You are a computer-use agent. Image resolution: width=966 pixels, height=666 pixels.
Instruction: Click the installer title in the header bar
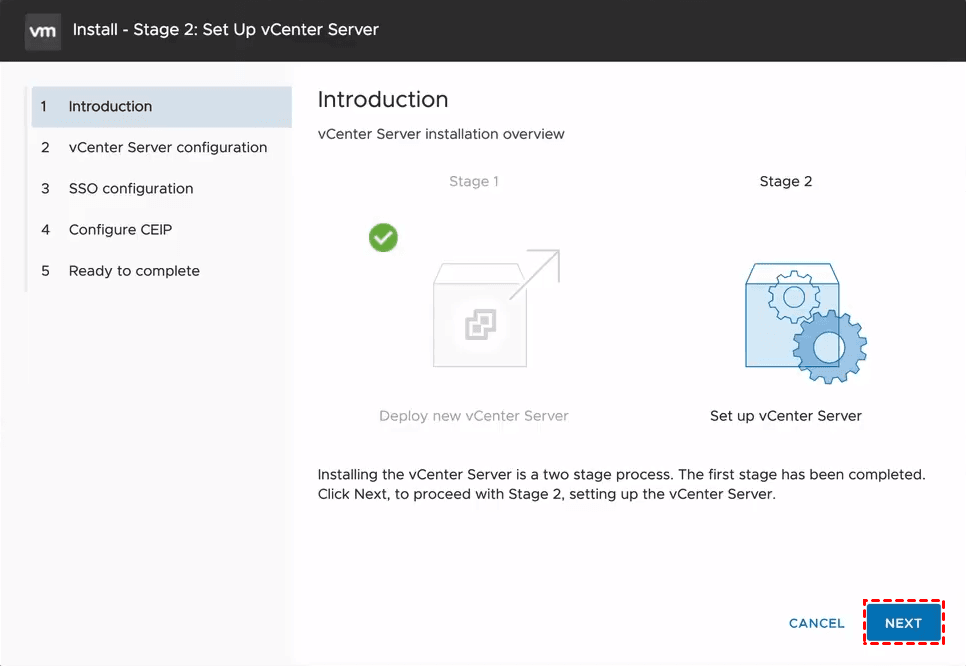pyautogui.click(x=226, y=30)
